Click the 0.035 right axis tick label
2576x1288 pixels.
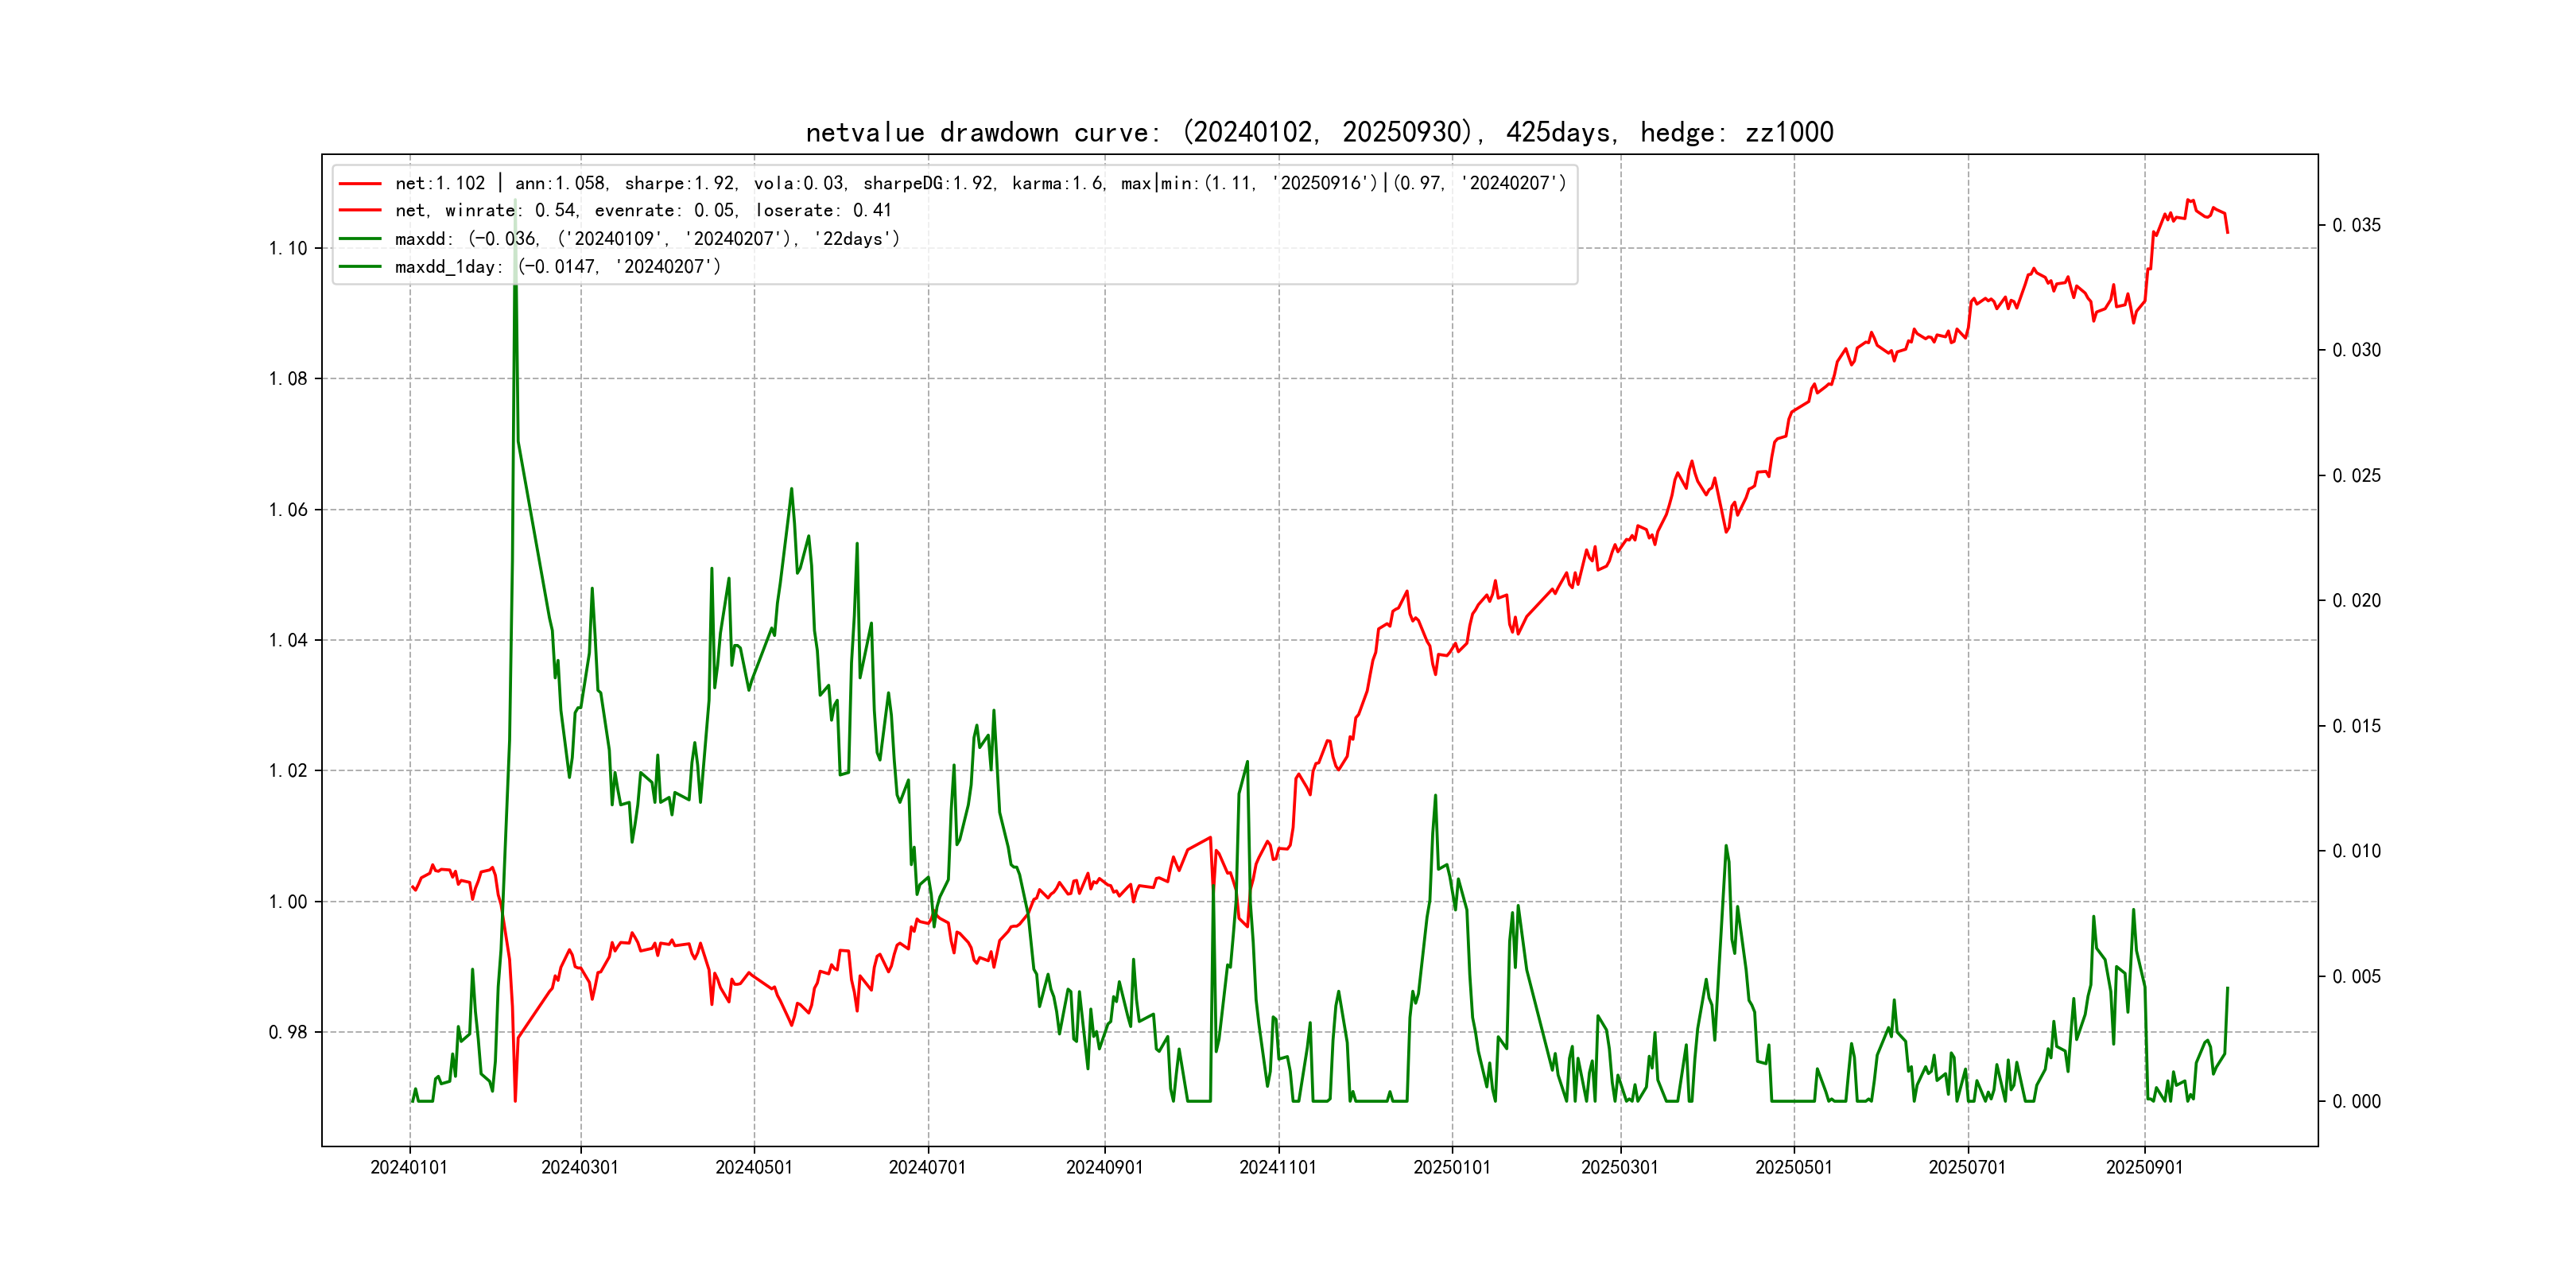[2356, 226]
